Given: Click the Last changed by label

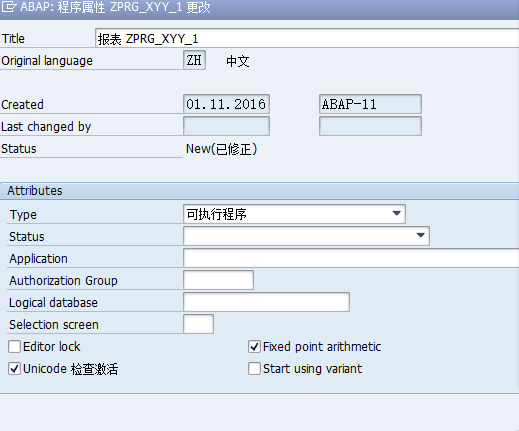Looking at the screenshot, I should (x=46, y=127).
